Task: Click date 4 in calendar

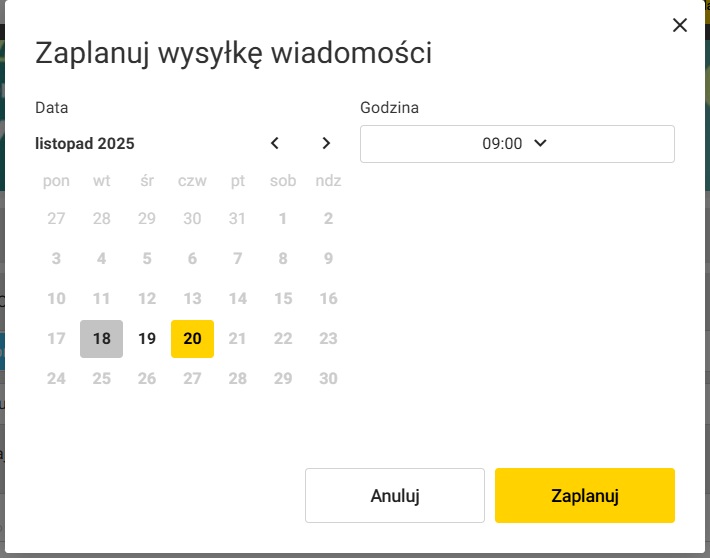Action: point(102,258)
